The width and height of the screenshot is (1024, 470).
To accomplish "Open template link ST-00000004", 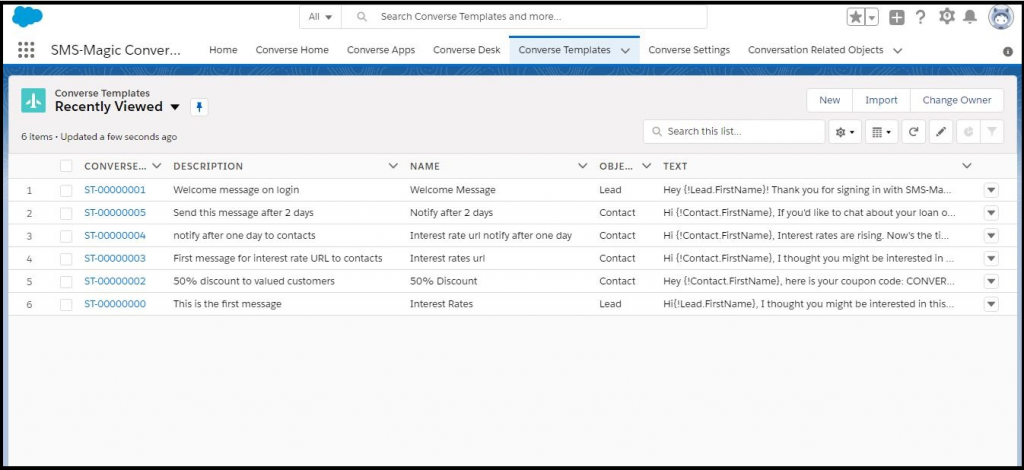I will 115,236.
